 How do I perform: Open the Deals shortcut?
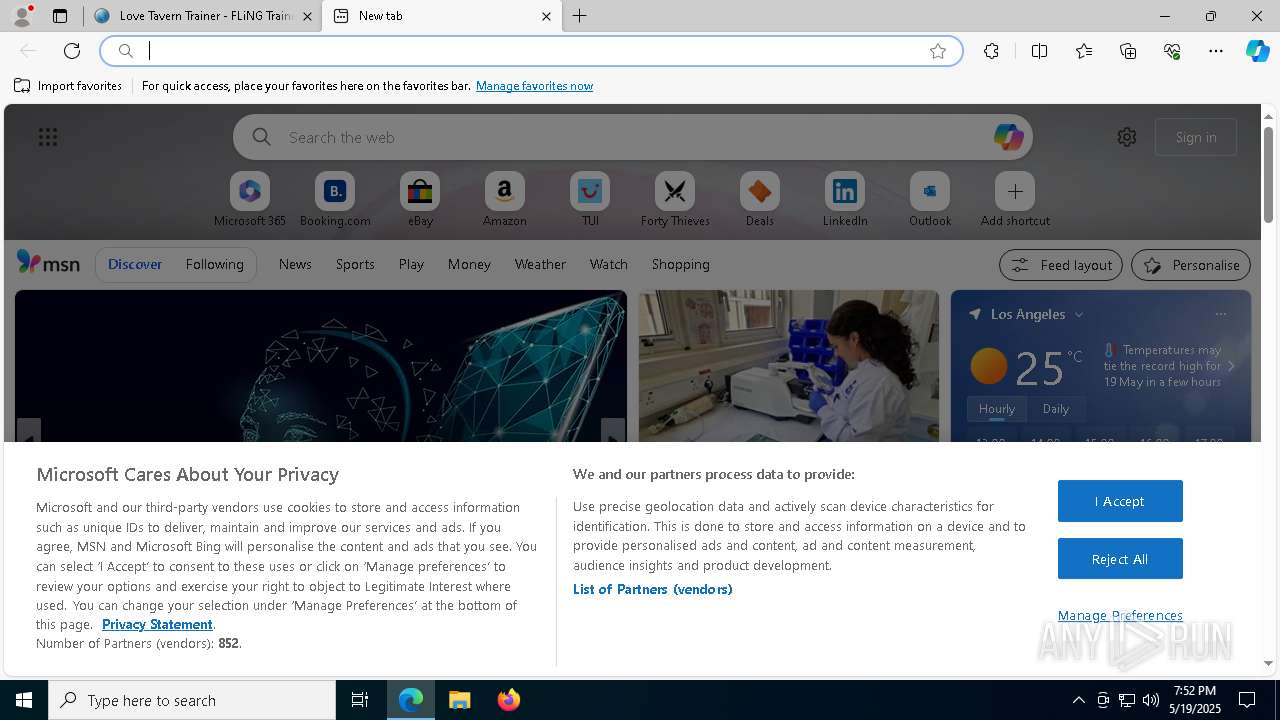[760, 200]
